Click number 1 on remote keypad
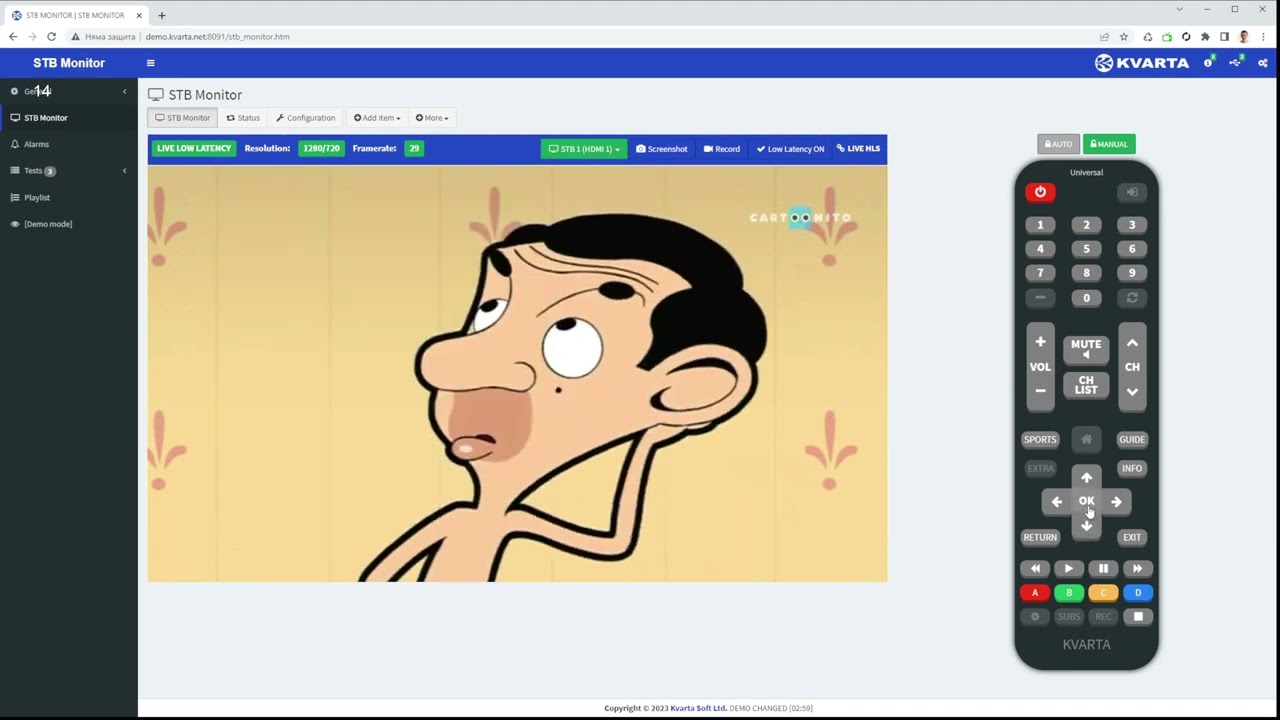 [1040, 225]
